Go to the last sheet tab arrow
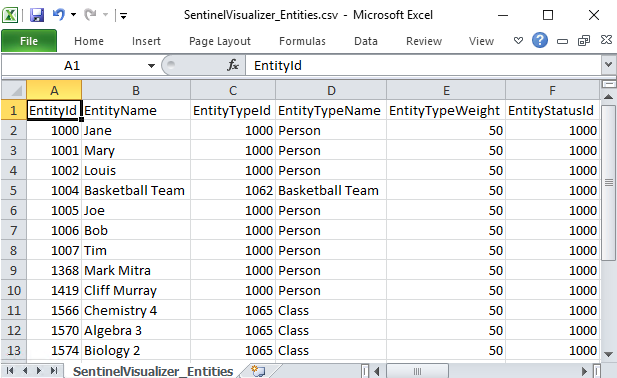This screenshot has height=378, width=617. 54,371
